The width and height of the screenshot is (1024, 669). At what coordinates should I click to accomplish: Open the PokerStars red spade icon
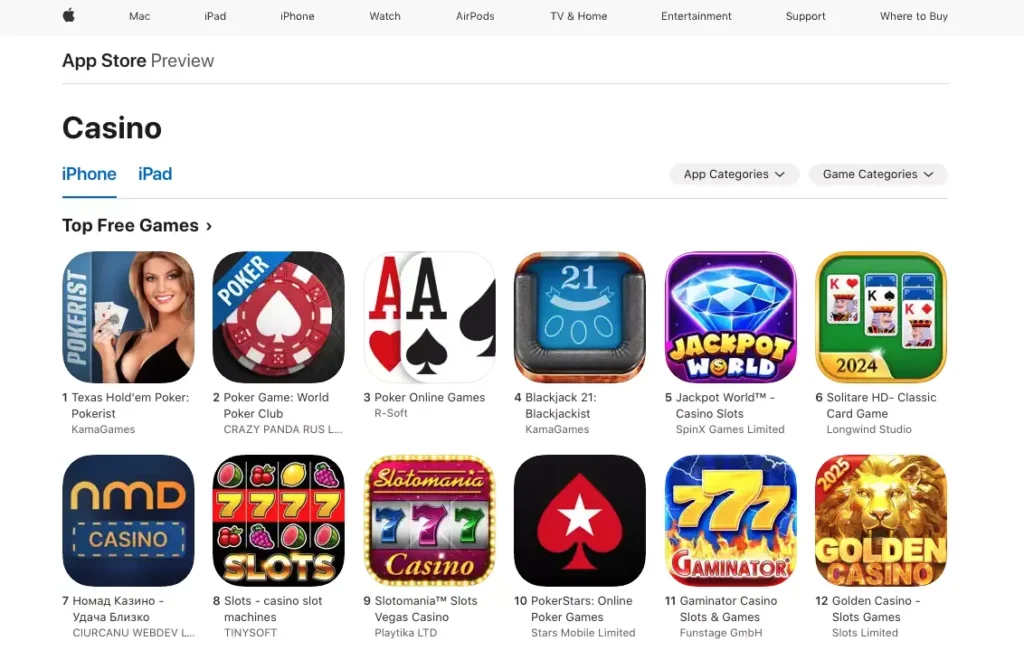pos(580,521)
